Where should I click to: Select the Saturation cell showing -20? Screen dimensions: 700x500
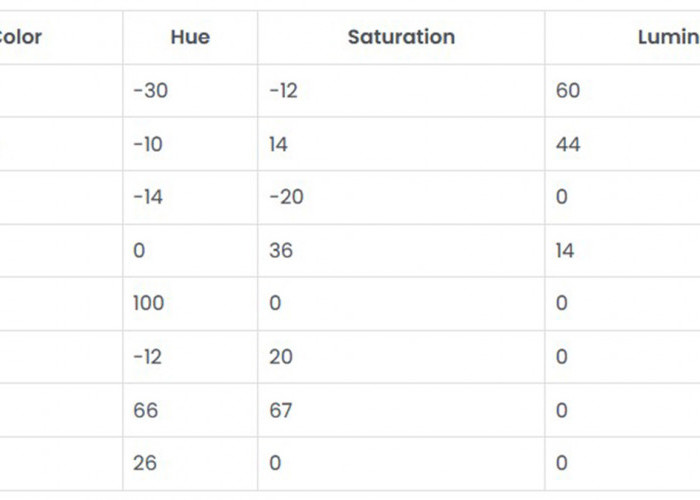(x=283, y=198)
